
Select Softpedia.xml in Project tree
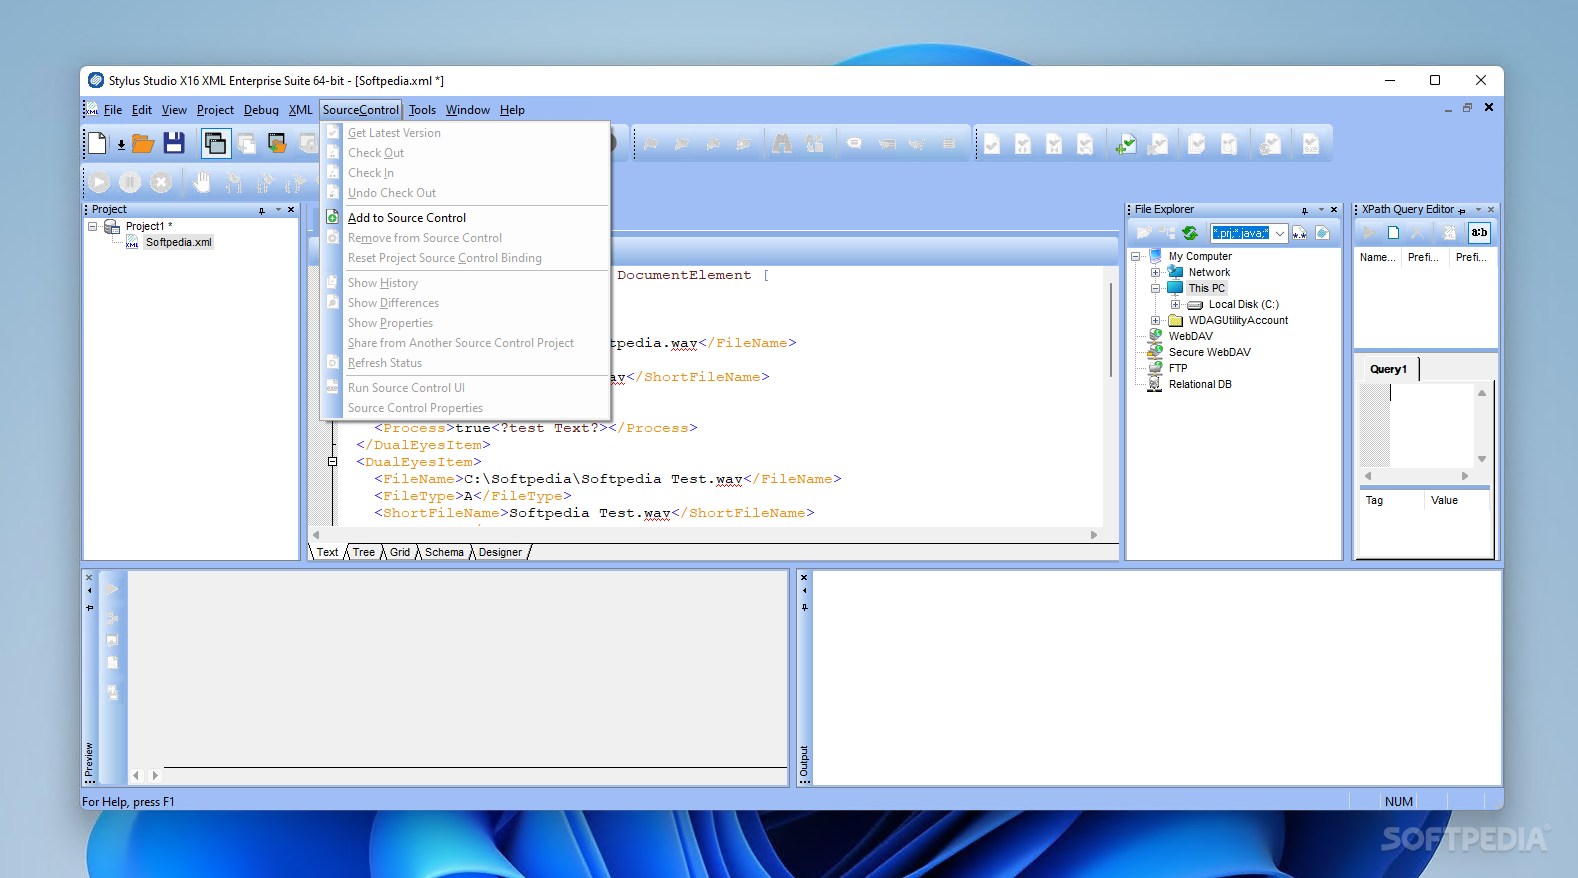[x=178, y=242]
